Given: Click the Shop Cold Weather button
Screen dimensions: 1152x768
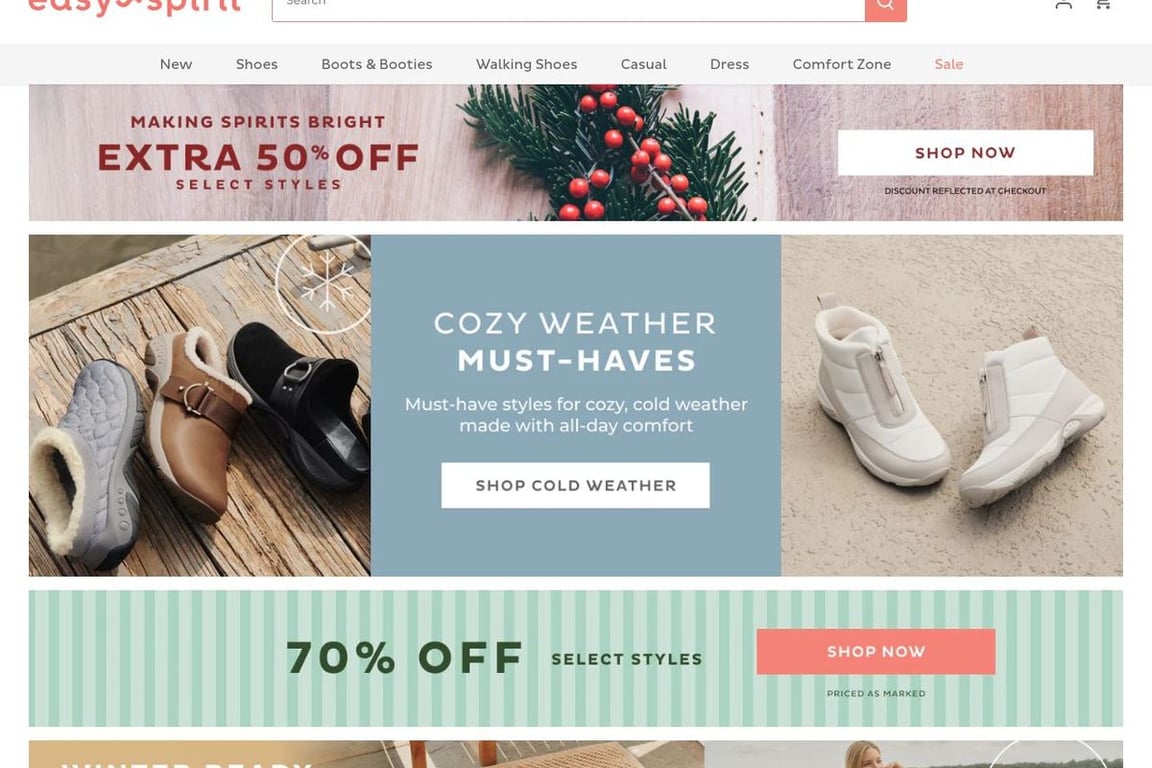Looking at the screenshot, I should tap(575, 485).
